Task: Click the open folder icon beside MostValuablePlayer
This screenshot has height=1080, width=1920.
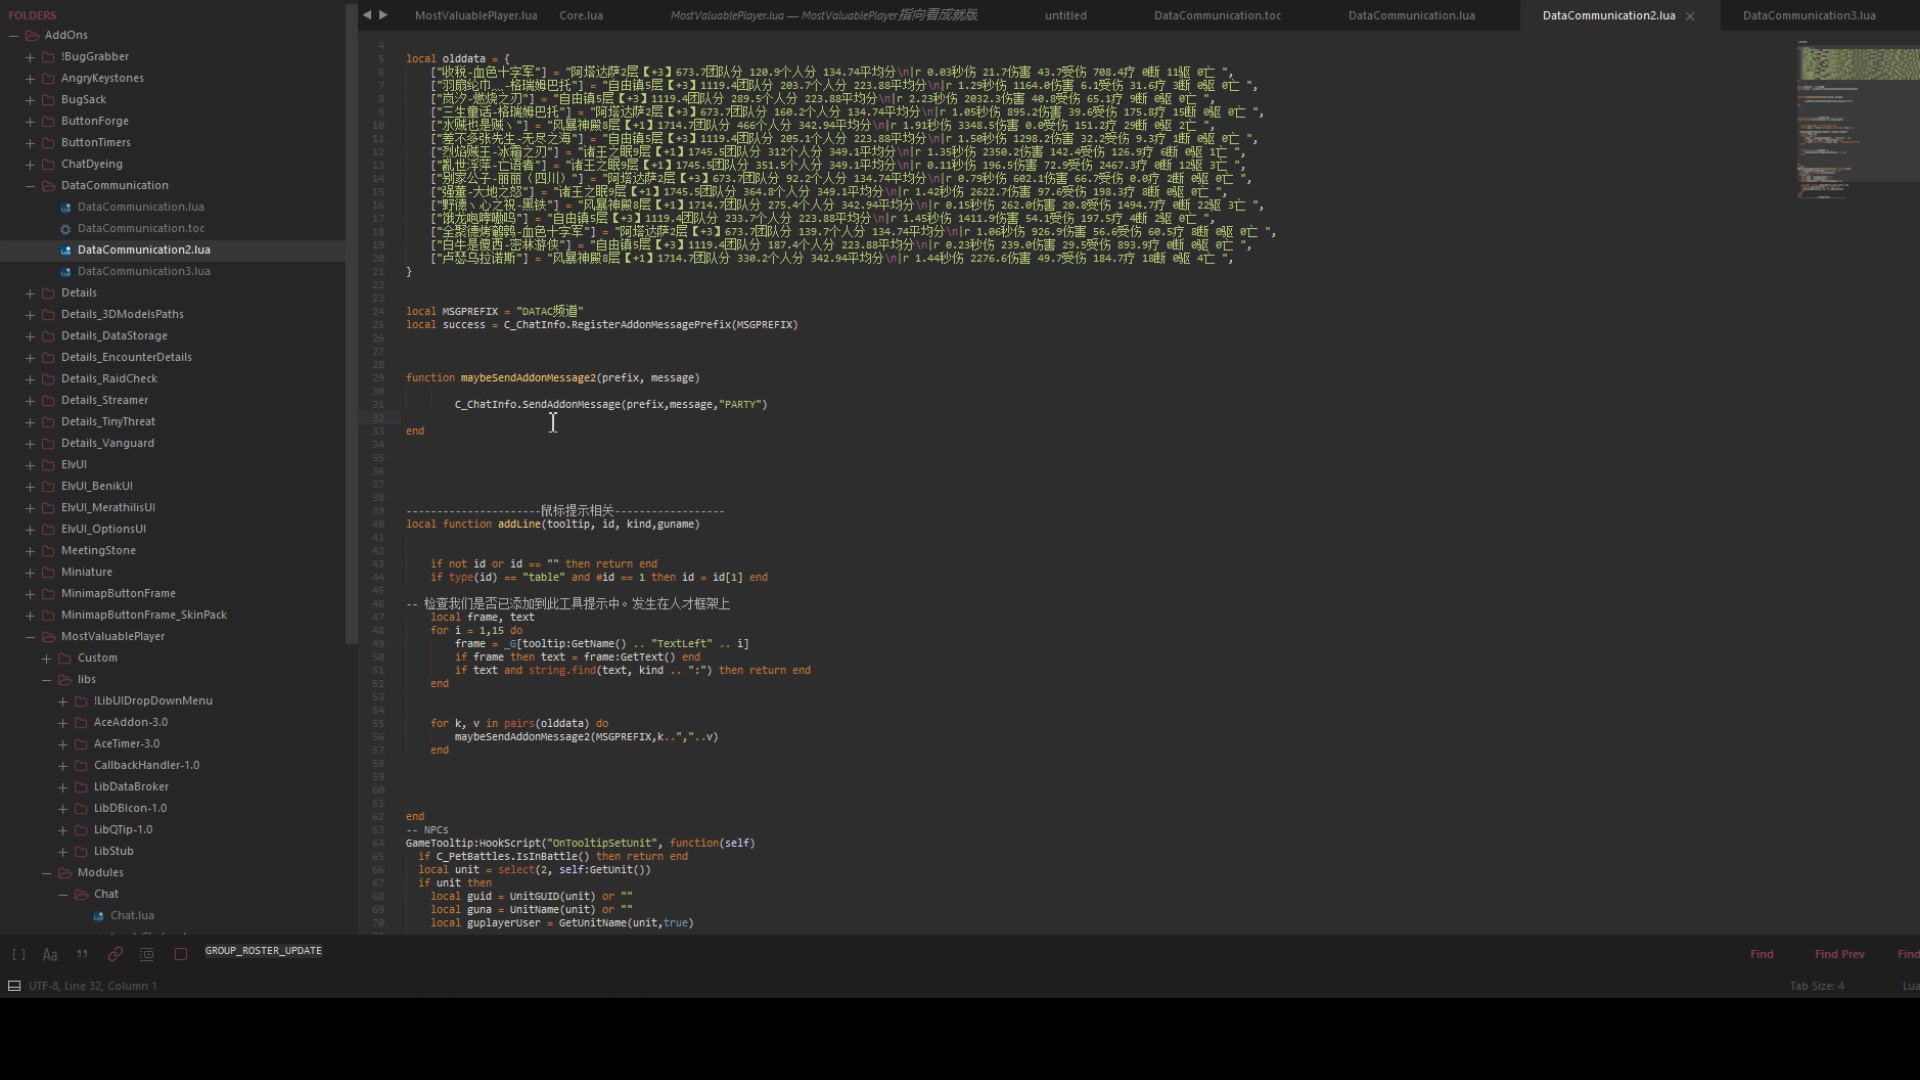Action: 48,637
